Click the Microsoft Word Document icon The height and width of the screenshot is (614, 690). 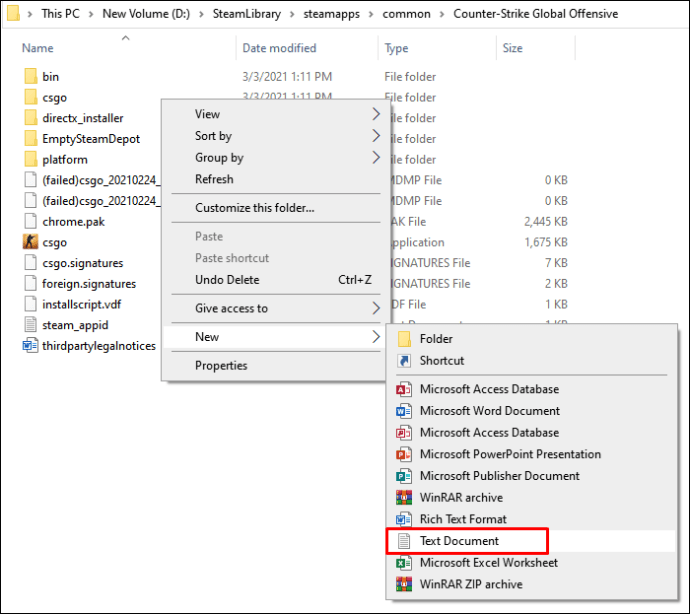[404, 411]
